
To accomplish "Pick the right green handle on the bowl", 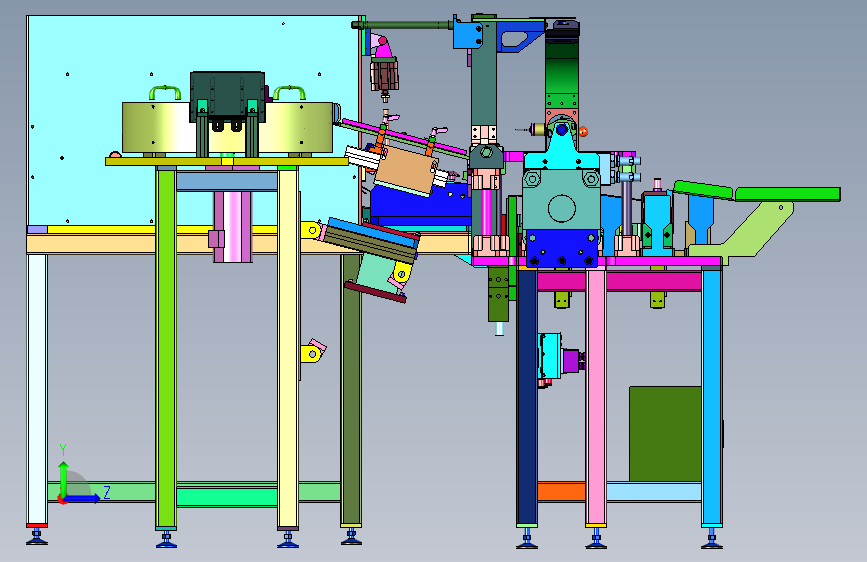I will [289, 92].
